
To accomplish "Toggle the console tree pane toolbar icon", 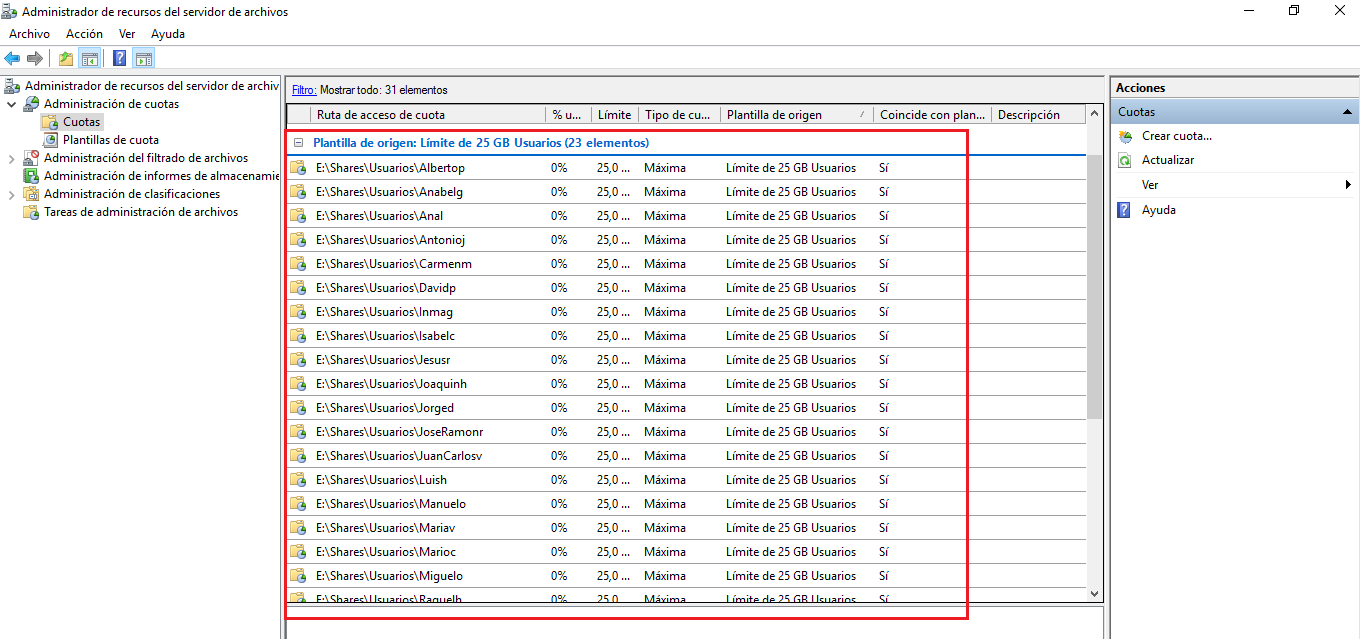I will coord(90,58).
